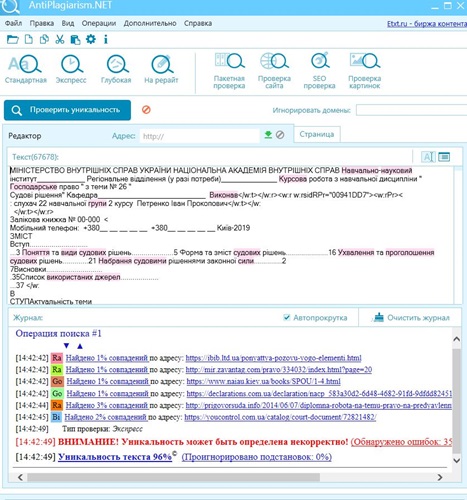Stop check using red cancel icon
The width and height of the screenshot is (467, 500).
coord(146,110)
